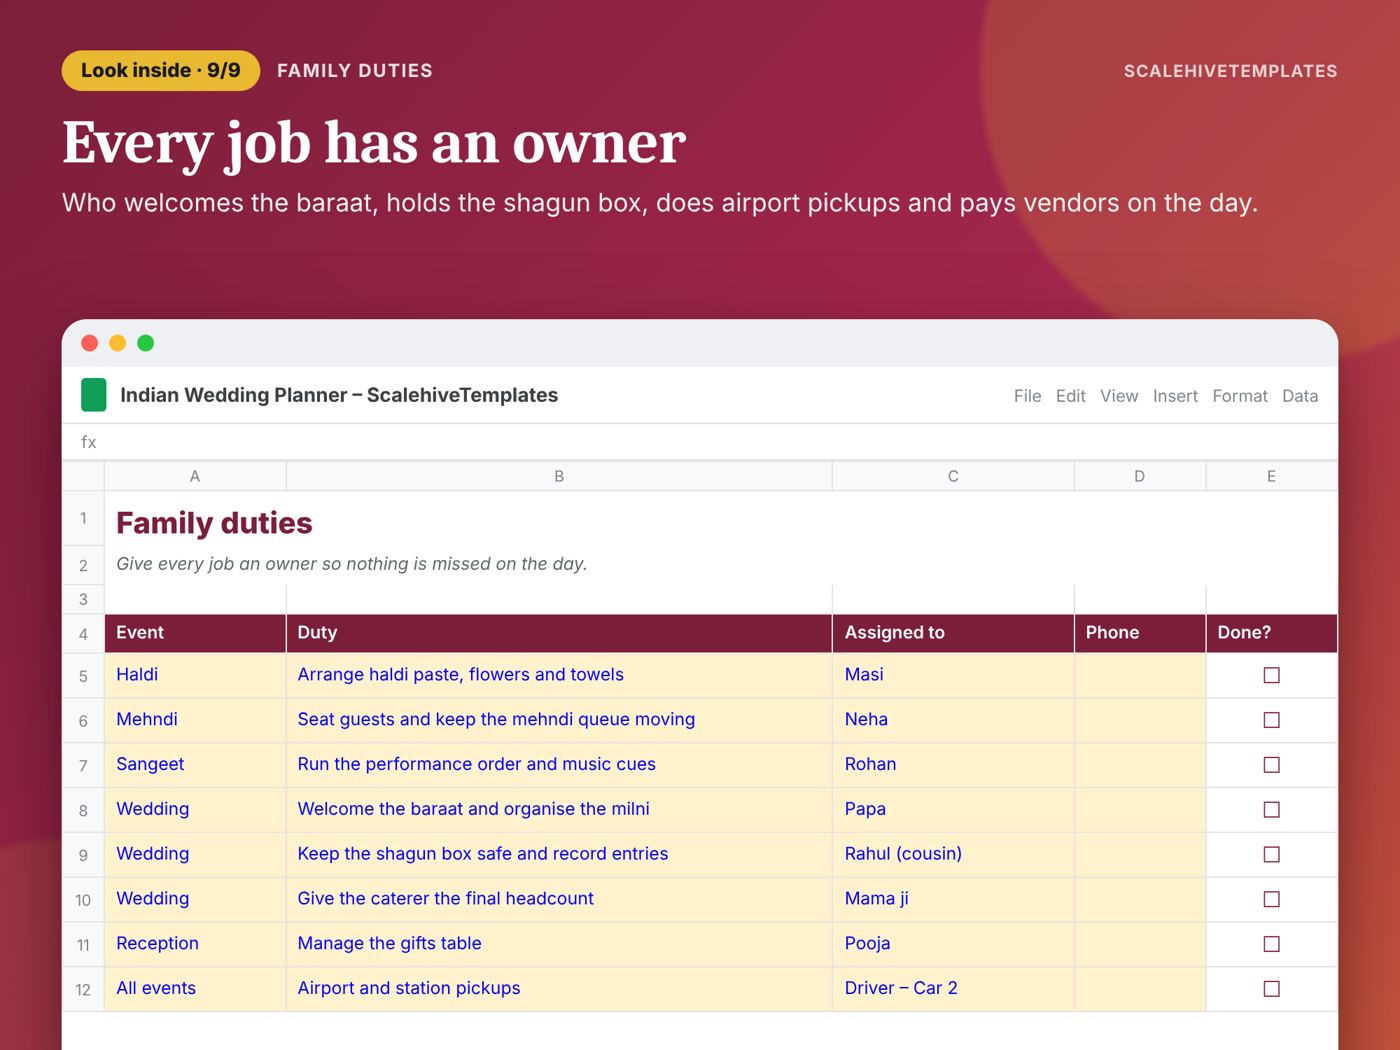This screenshot has width=1400, height=1050.
Task: Click the 'Reception' event cell
Action: tap(195, 943)
